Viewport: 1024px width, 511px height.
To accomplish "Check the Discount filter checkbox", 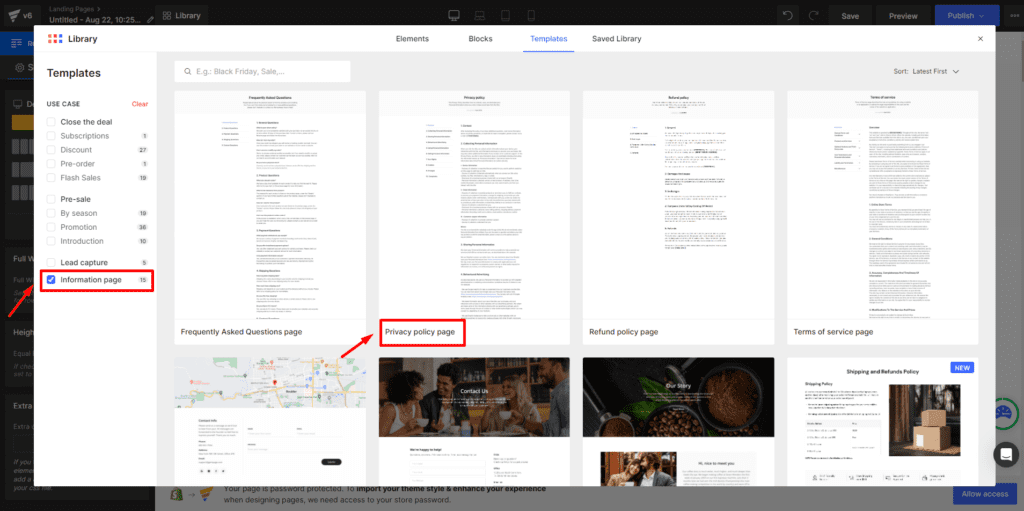I will click(51, 150).
